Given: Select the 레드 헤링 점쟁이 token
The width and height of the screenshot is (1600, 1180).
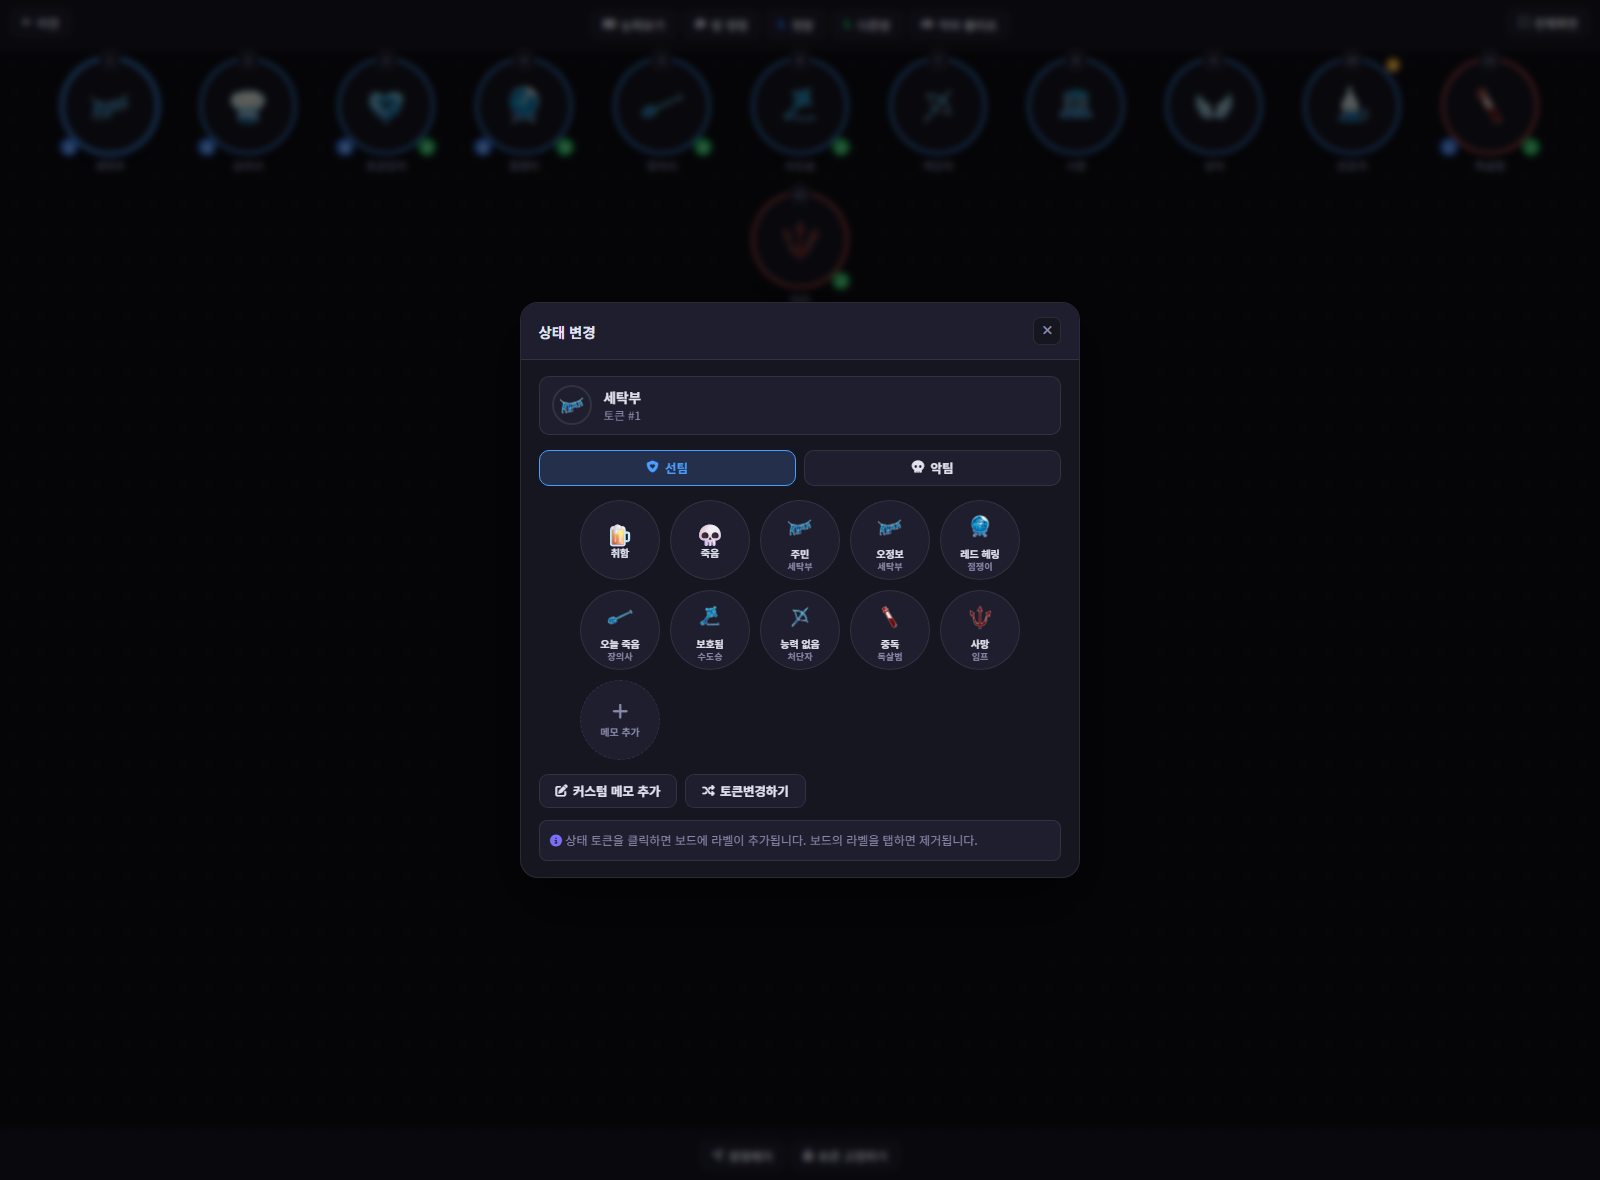Looking at the screenshot, I should pos(980,540).
